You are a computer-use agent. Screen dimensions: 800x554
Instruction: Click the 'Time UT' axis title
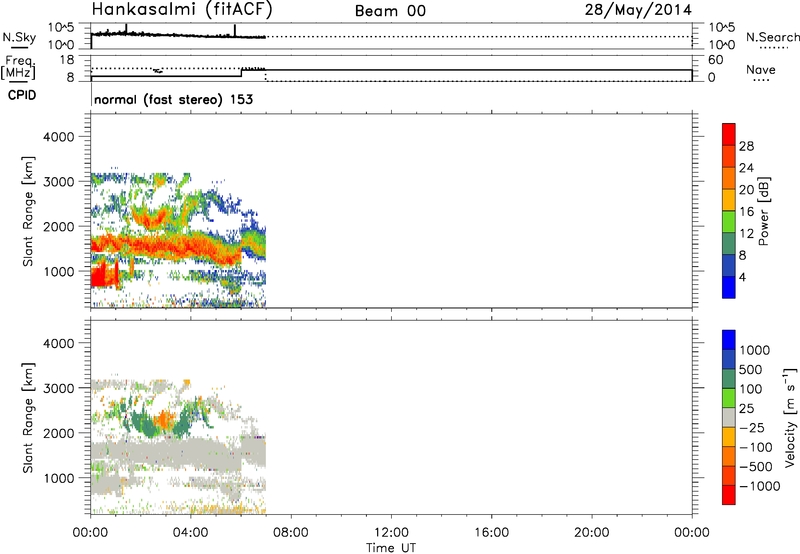(391, 548)
